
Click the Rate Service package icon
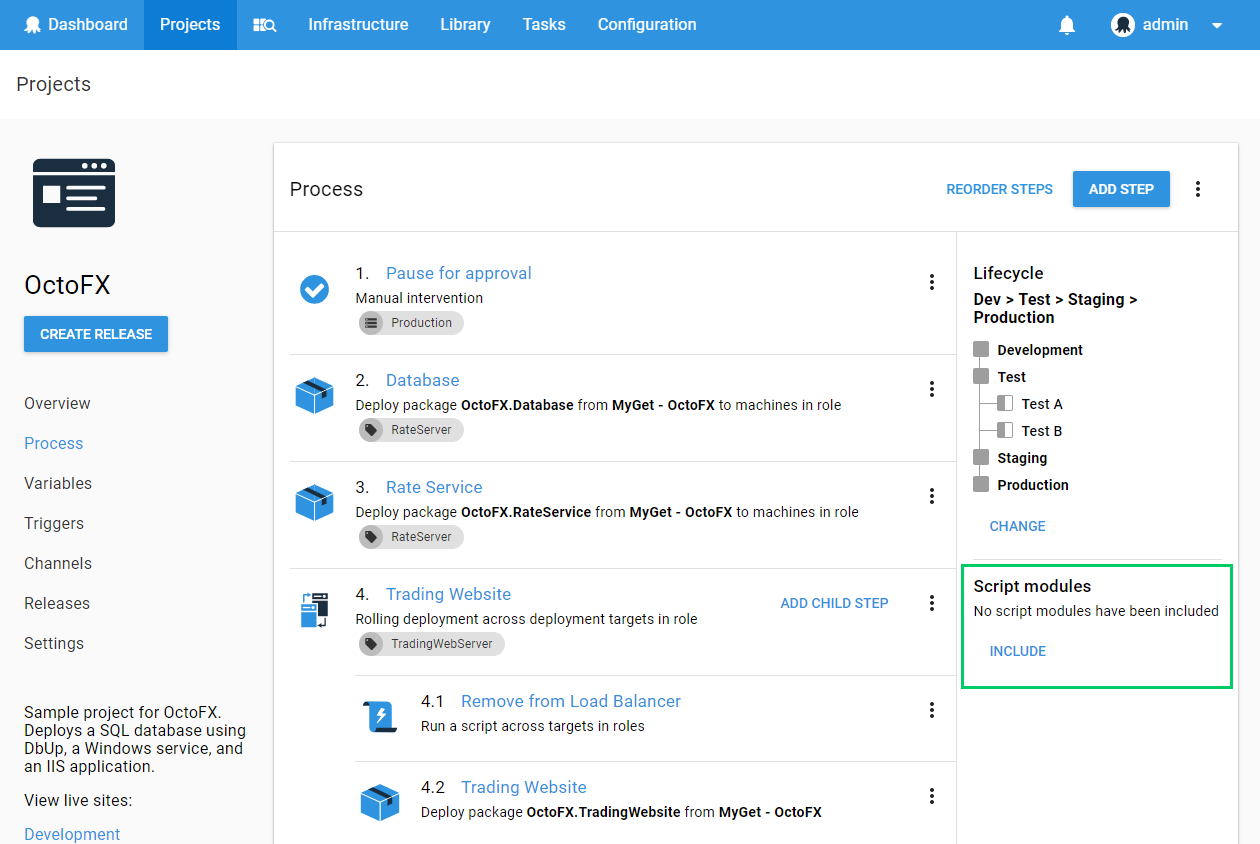pos(314,502)
